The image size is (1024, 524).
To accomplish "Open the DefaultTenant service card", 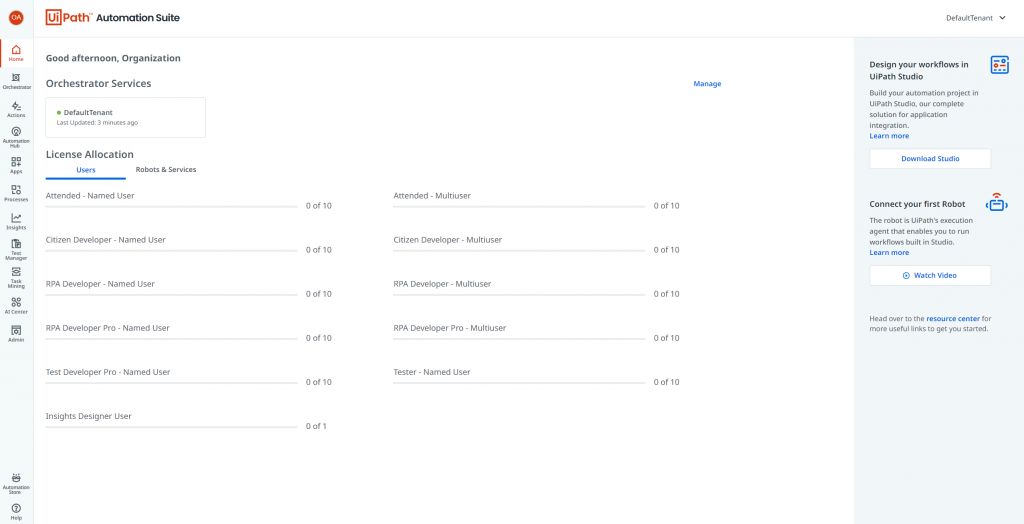I will [125, 118].
